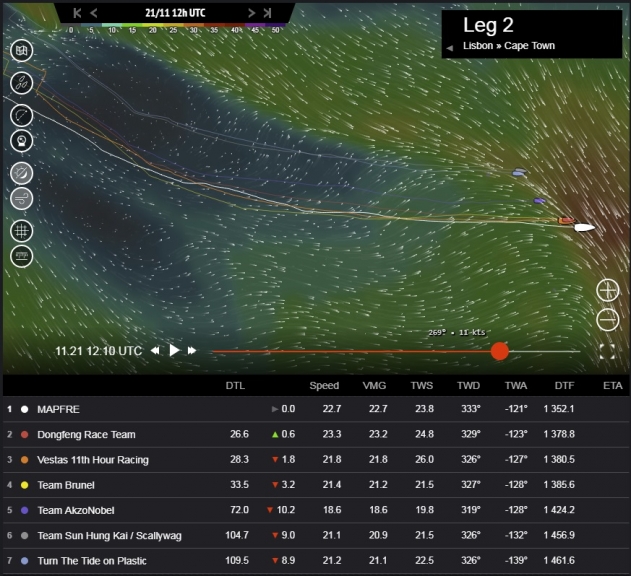Rewind the race replay

tap(155, 351)
